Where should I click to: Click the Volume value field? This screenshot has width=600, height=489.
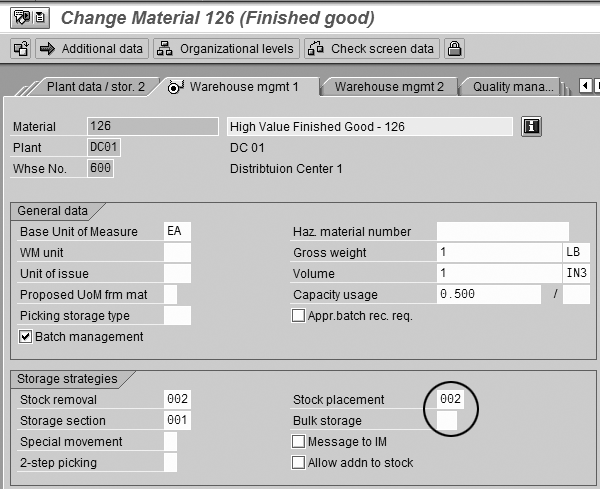499,274
